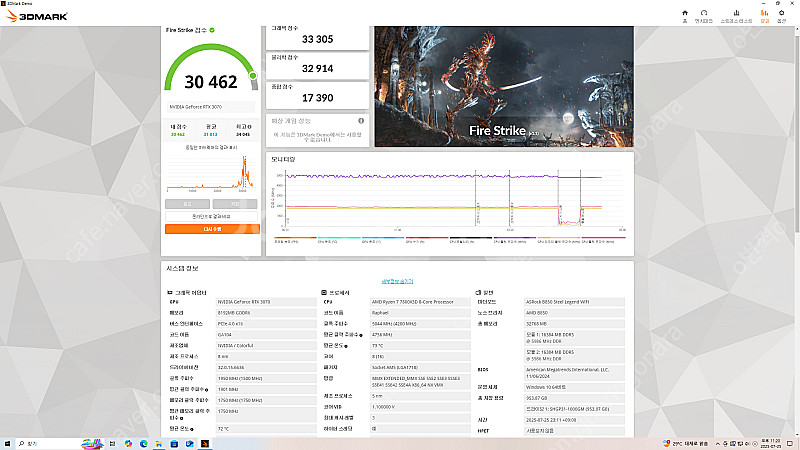Open Outlook from the taskbar
This screenshot has width=800, height=450.
pyautogui.click(x=189, y=444)
